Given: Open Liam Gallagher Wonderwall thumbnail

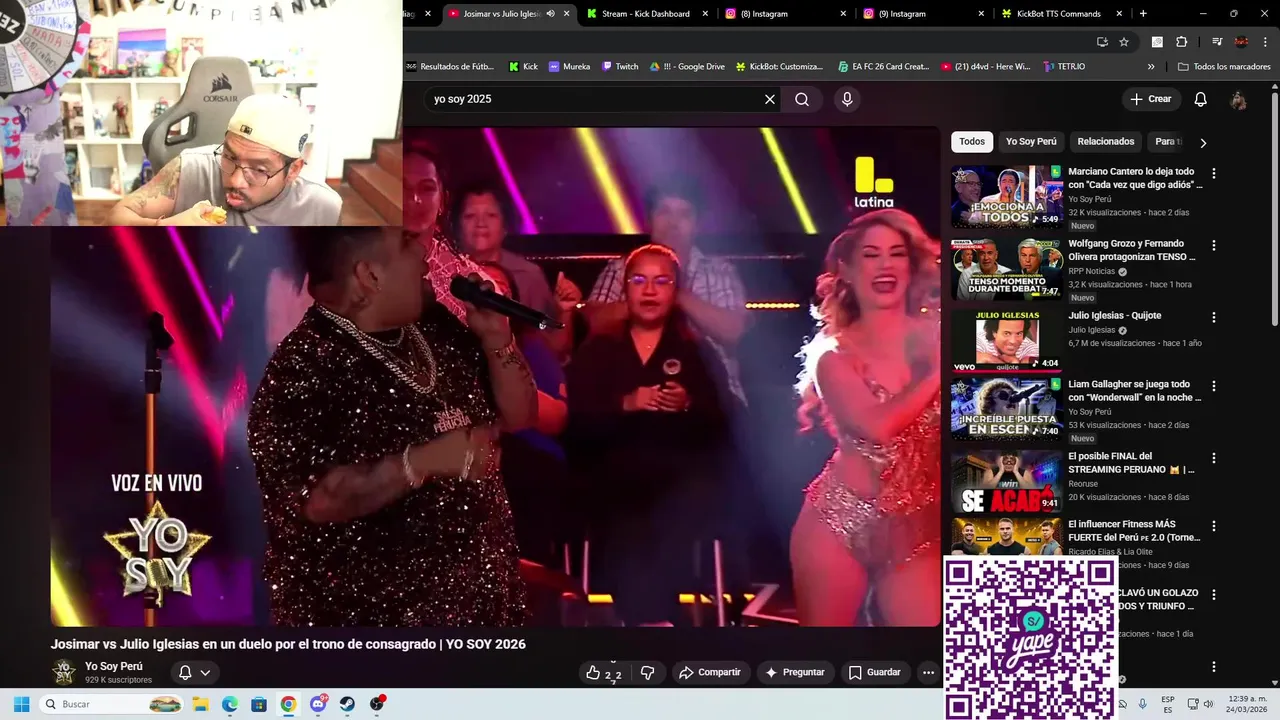Looking at the screenshot, I should point(1006,410).
